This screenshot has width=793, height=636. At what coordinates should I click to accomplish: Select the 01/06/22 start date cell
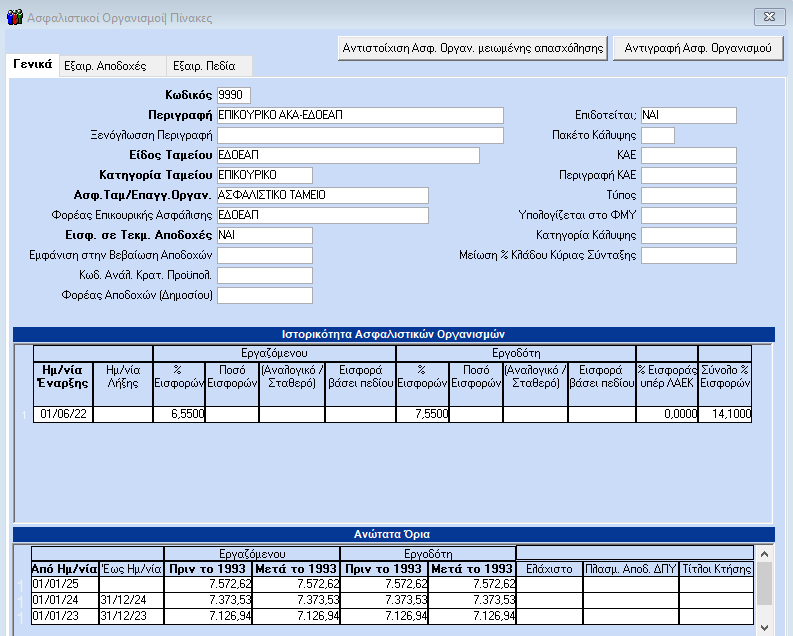pos(62,414)
